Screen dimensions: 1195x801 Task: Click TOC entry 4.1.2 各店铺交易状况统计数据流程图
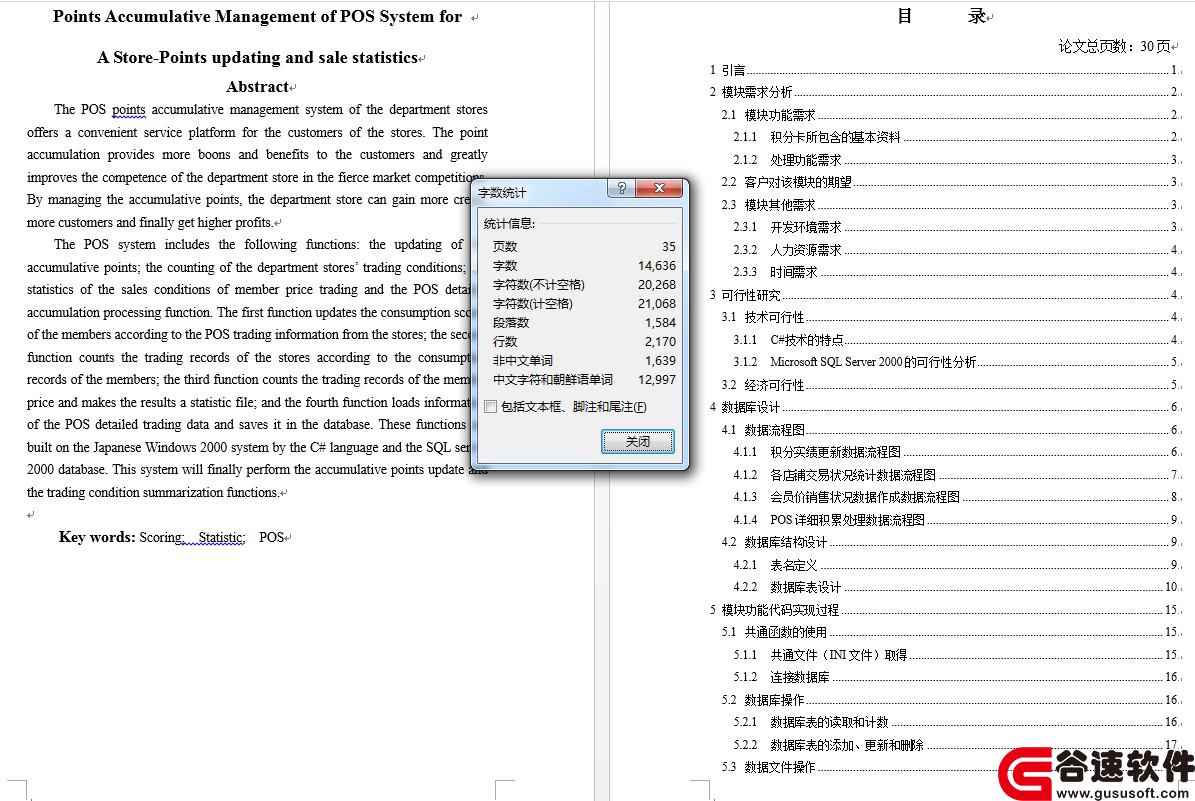coord(956,475)
